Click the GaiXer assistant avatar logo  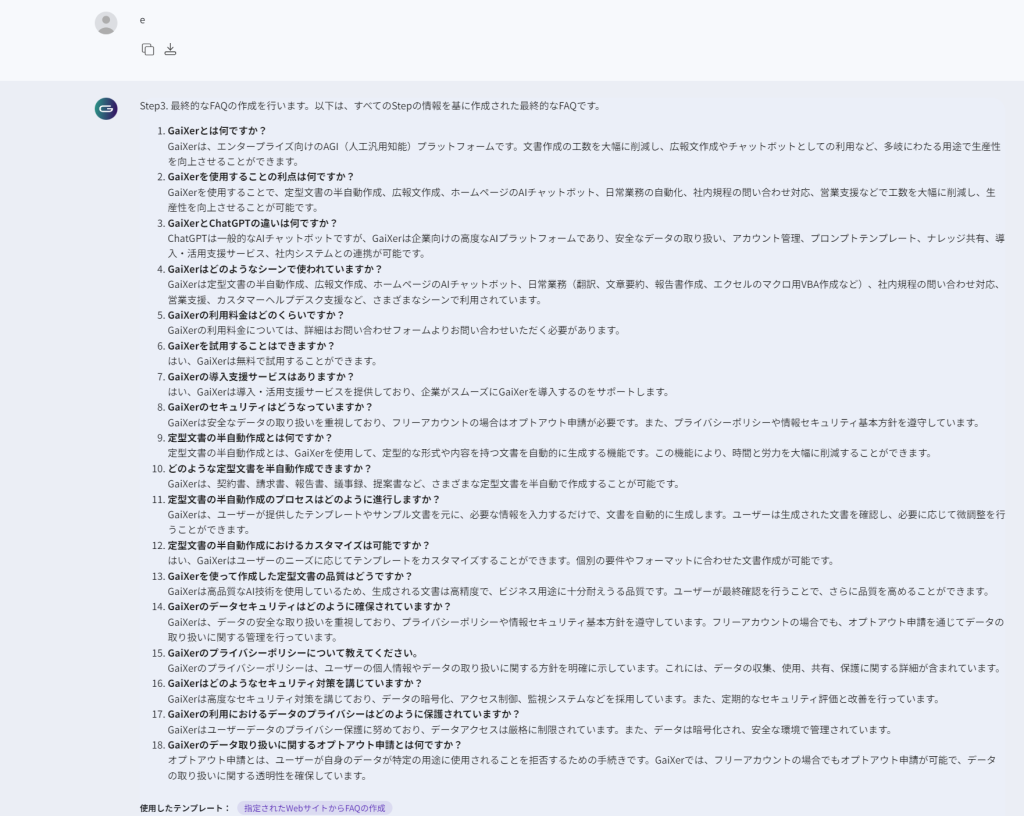point(106,109)
